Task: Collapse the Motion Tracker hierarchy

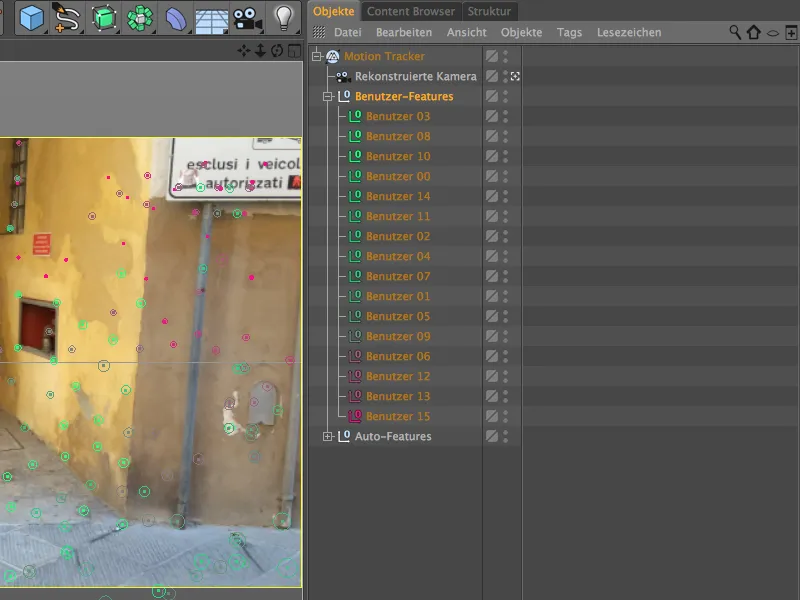Action: pos(317,56)
